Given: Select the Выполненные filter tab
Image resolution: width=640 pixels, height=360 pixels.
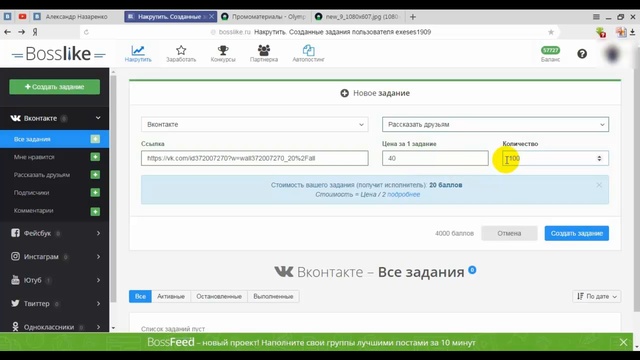Looking at the screenshot, I should tap(273, 296).
